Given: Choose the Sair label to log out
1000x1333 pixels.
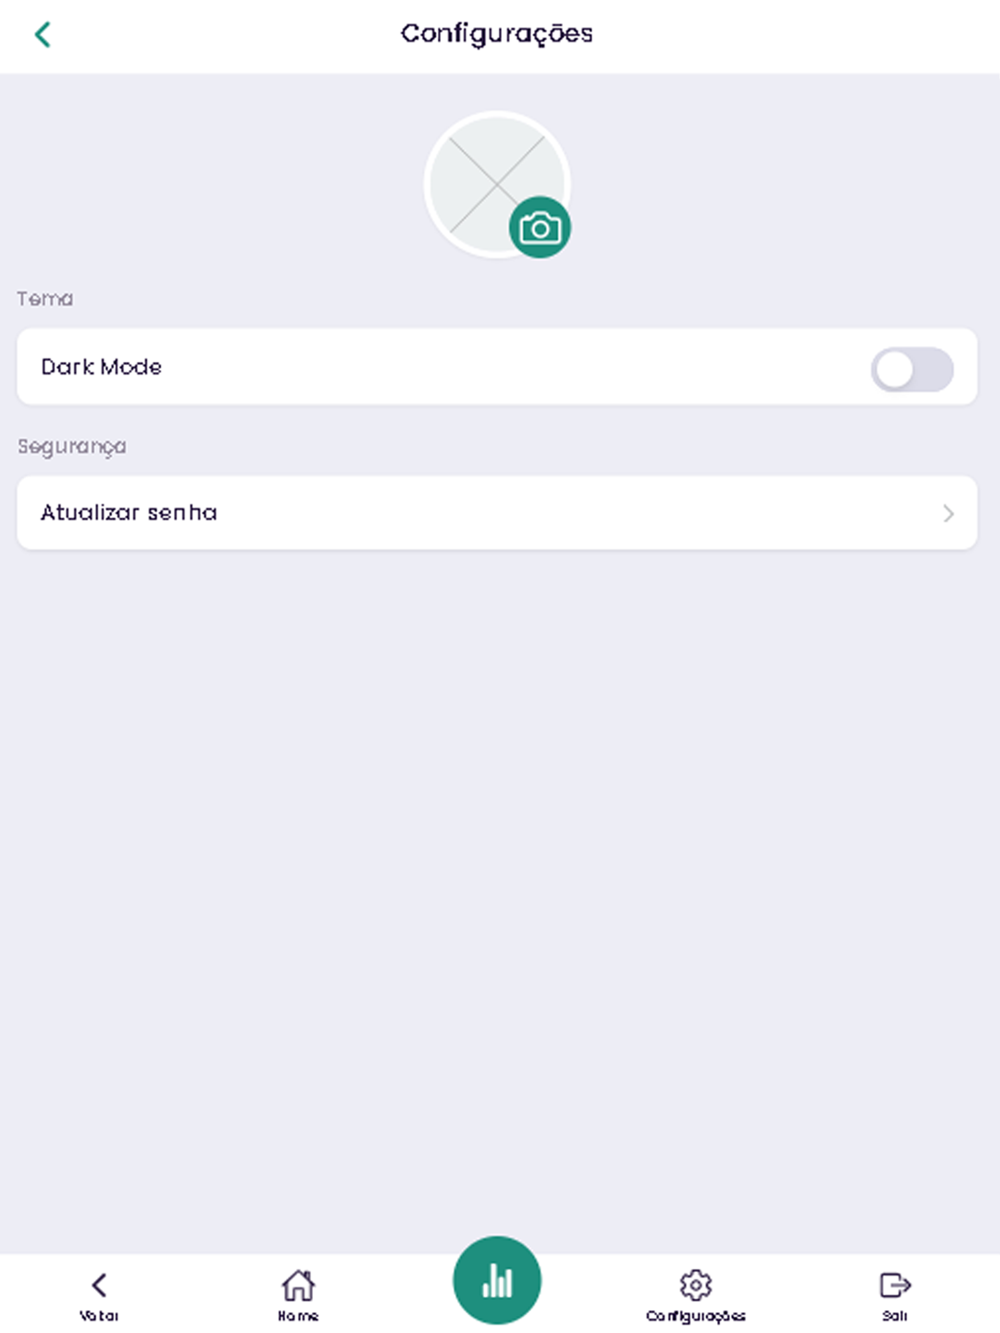Looking at the screenshot, I should (895, 1316).
